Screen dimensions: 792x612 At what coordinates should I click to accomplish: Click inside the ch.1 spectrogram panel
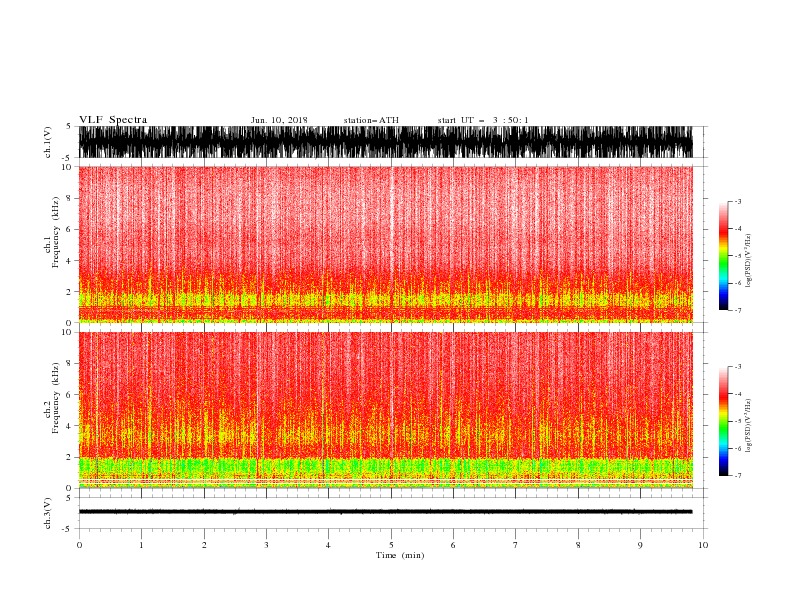[x=385, y=244]
